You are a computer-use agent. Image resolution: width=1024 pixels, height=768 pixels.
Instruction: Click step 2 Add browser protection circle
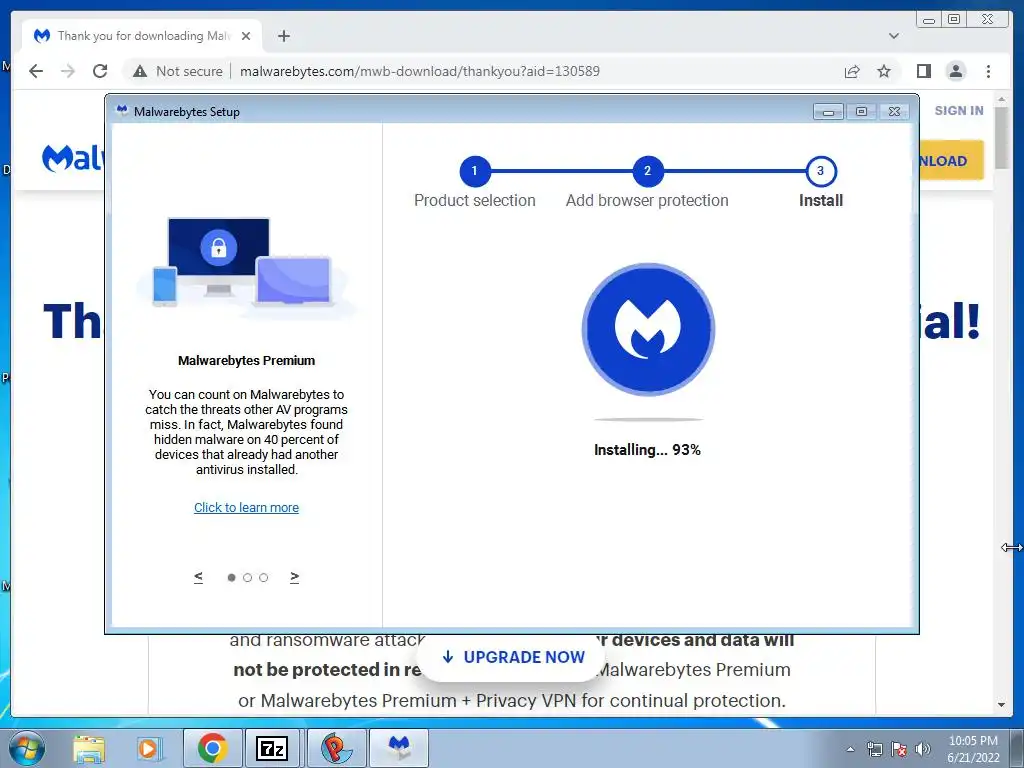tap(647, 171)
